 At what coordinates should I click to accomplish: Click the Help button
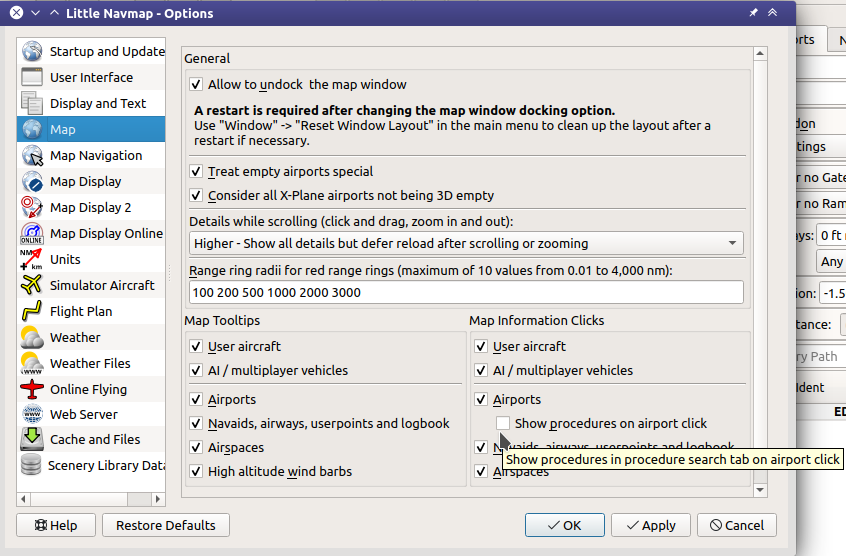point(56,525)
